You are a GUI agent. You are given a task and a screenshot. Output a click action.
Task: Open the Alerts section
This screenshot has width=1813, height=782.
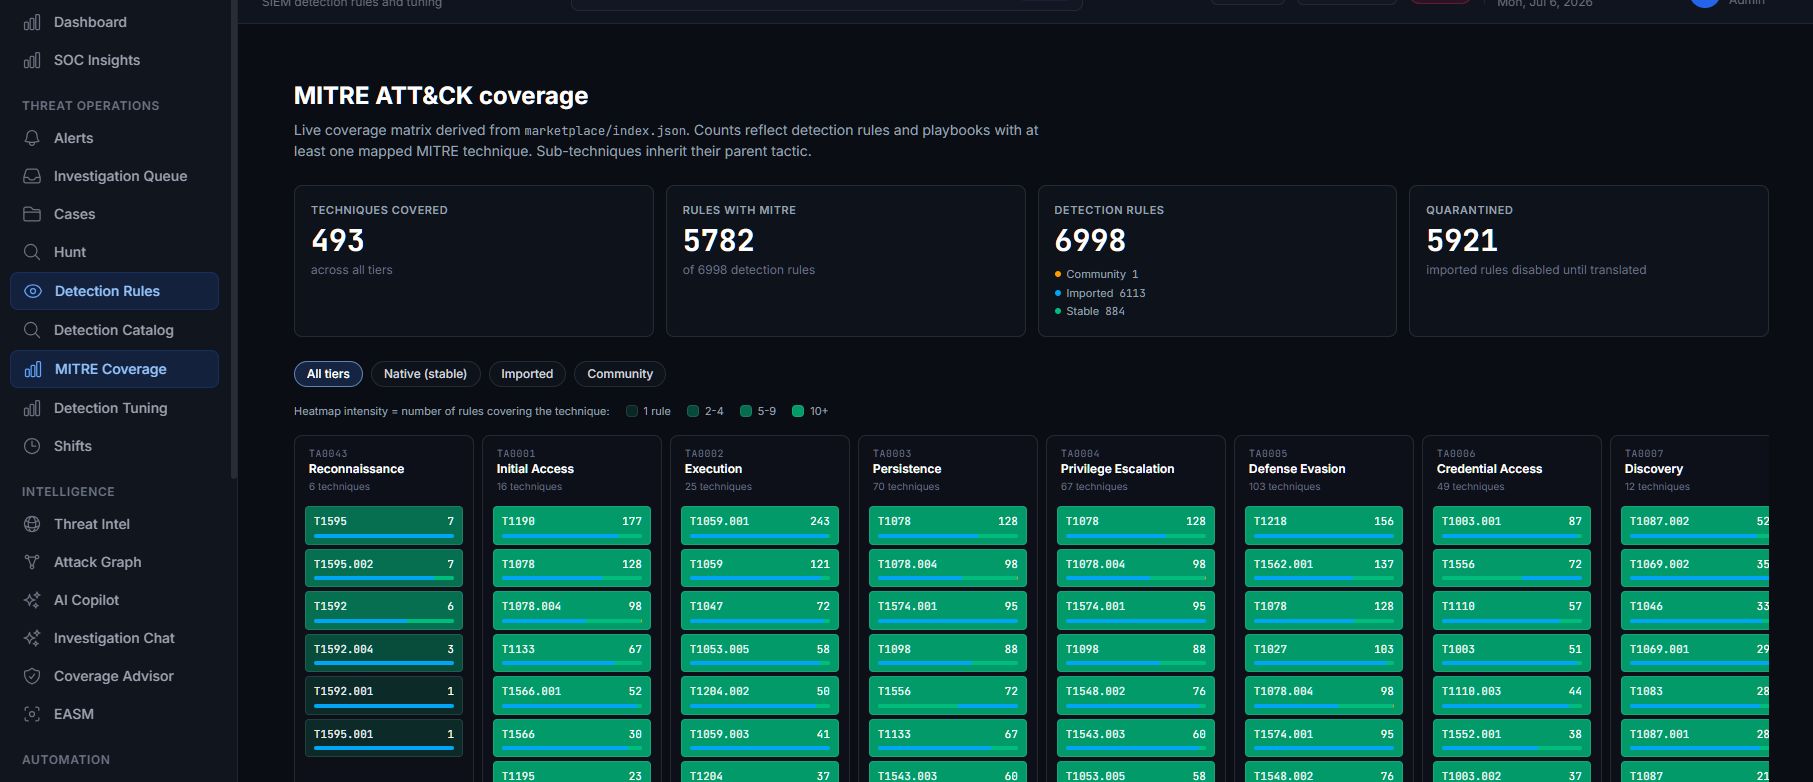[x=114, y=138]
